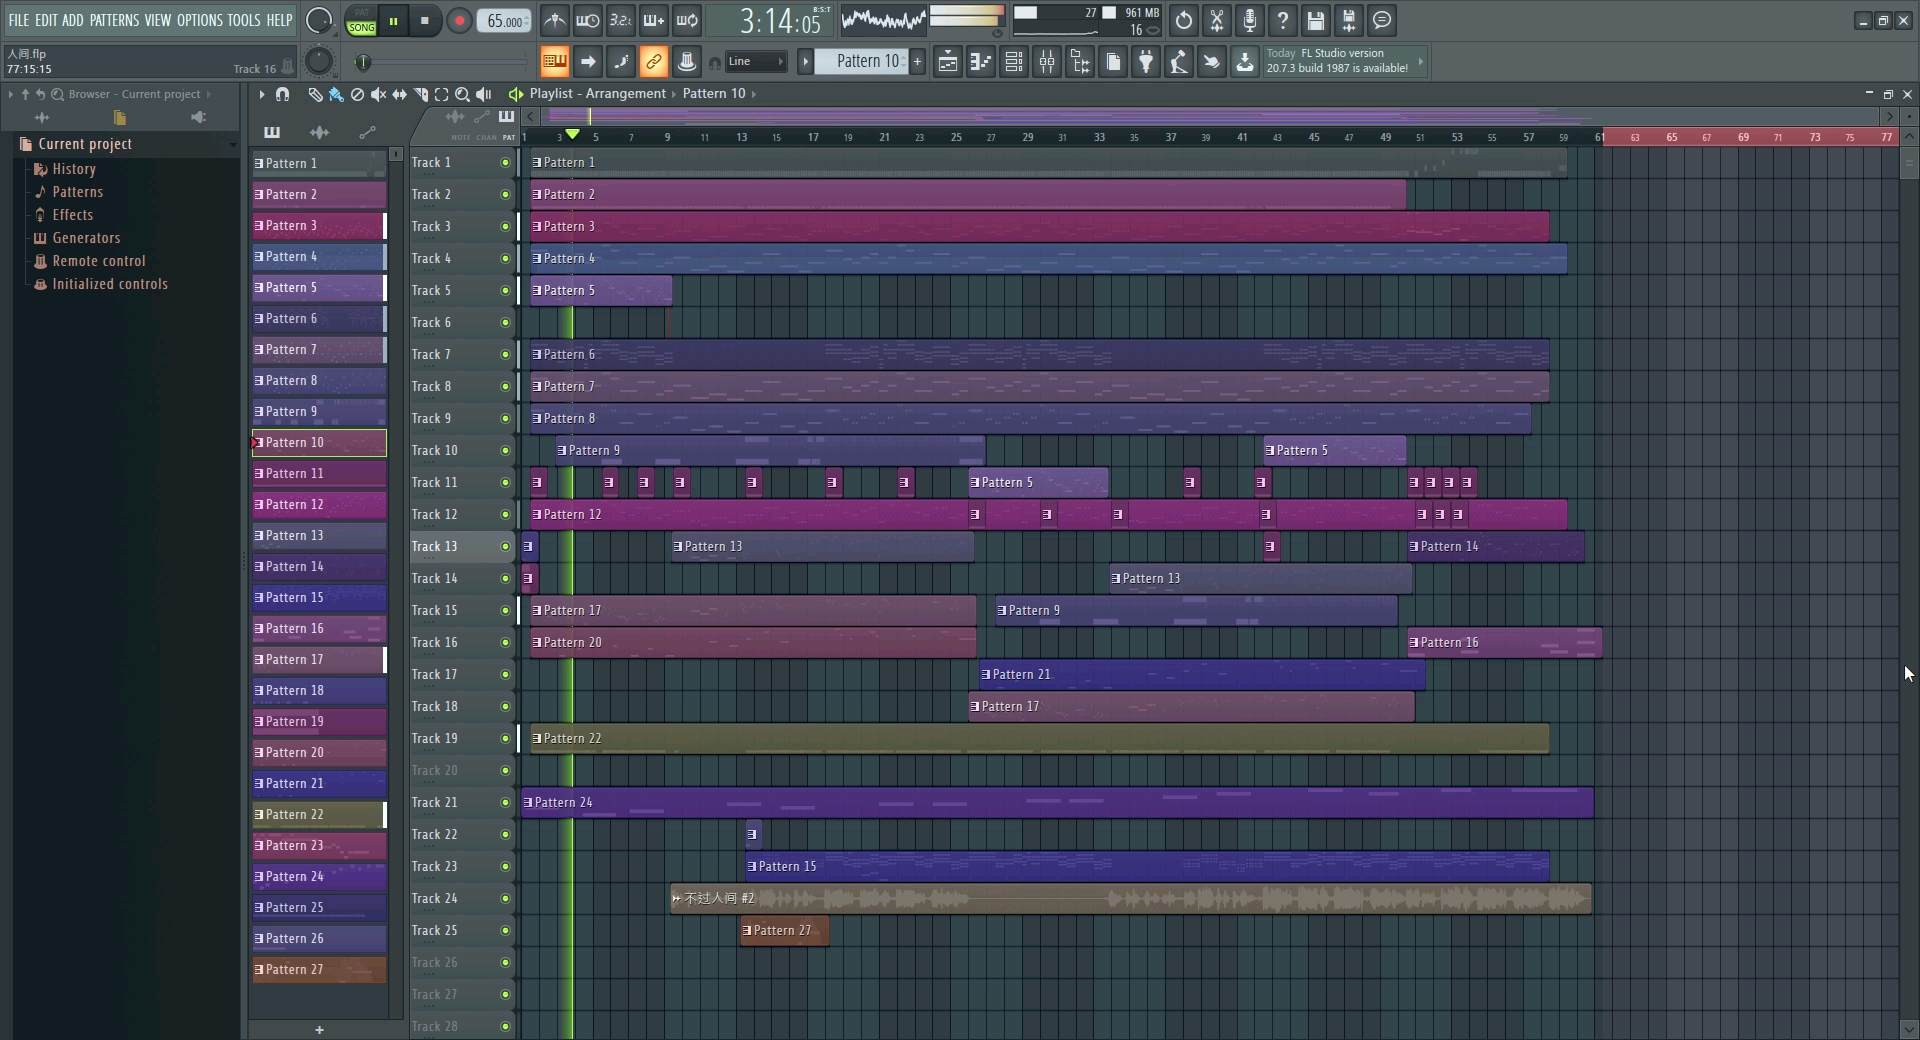The height and width of the screenshot is (1040, 1920).
Task: Mute Track 24 green LED
Action: (505, 898)
